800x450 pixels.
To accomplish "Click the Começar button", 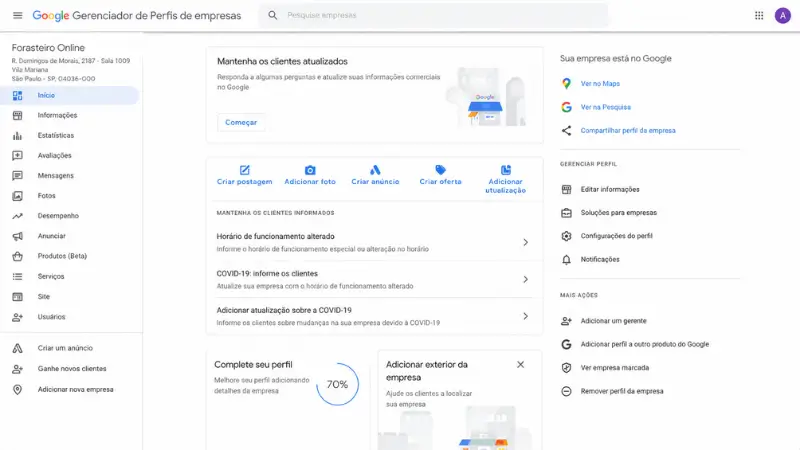I will pyautogui.click(x=241, y=122).
